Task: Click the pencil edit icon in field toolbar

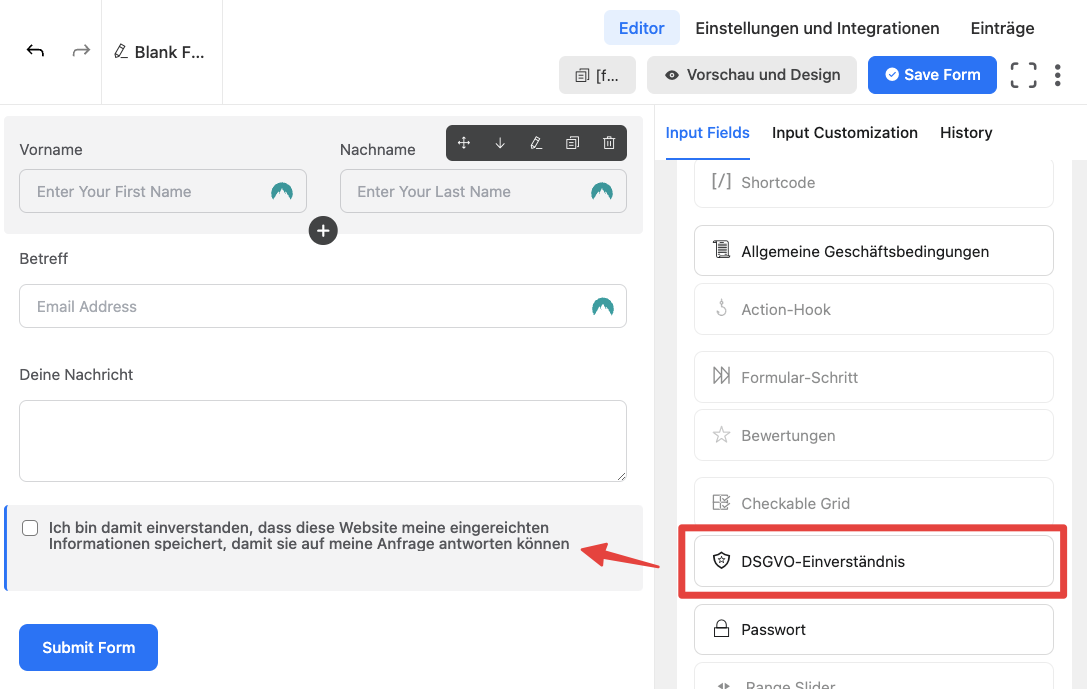Action: [536, 143]
